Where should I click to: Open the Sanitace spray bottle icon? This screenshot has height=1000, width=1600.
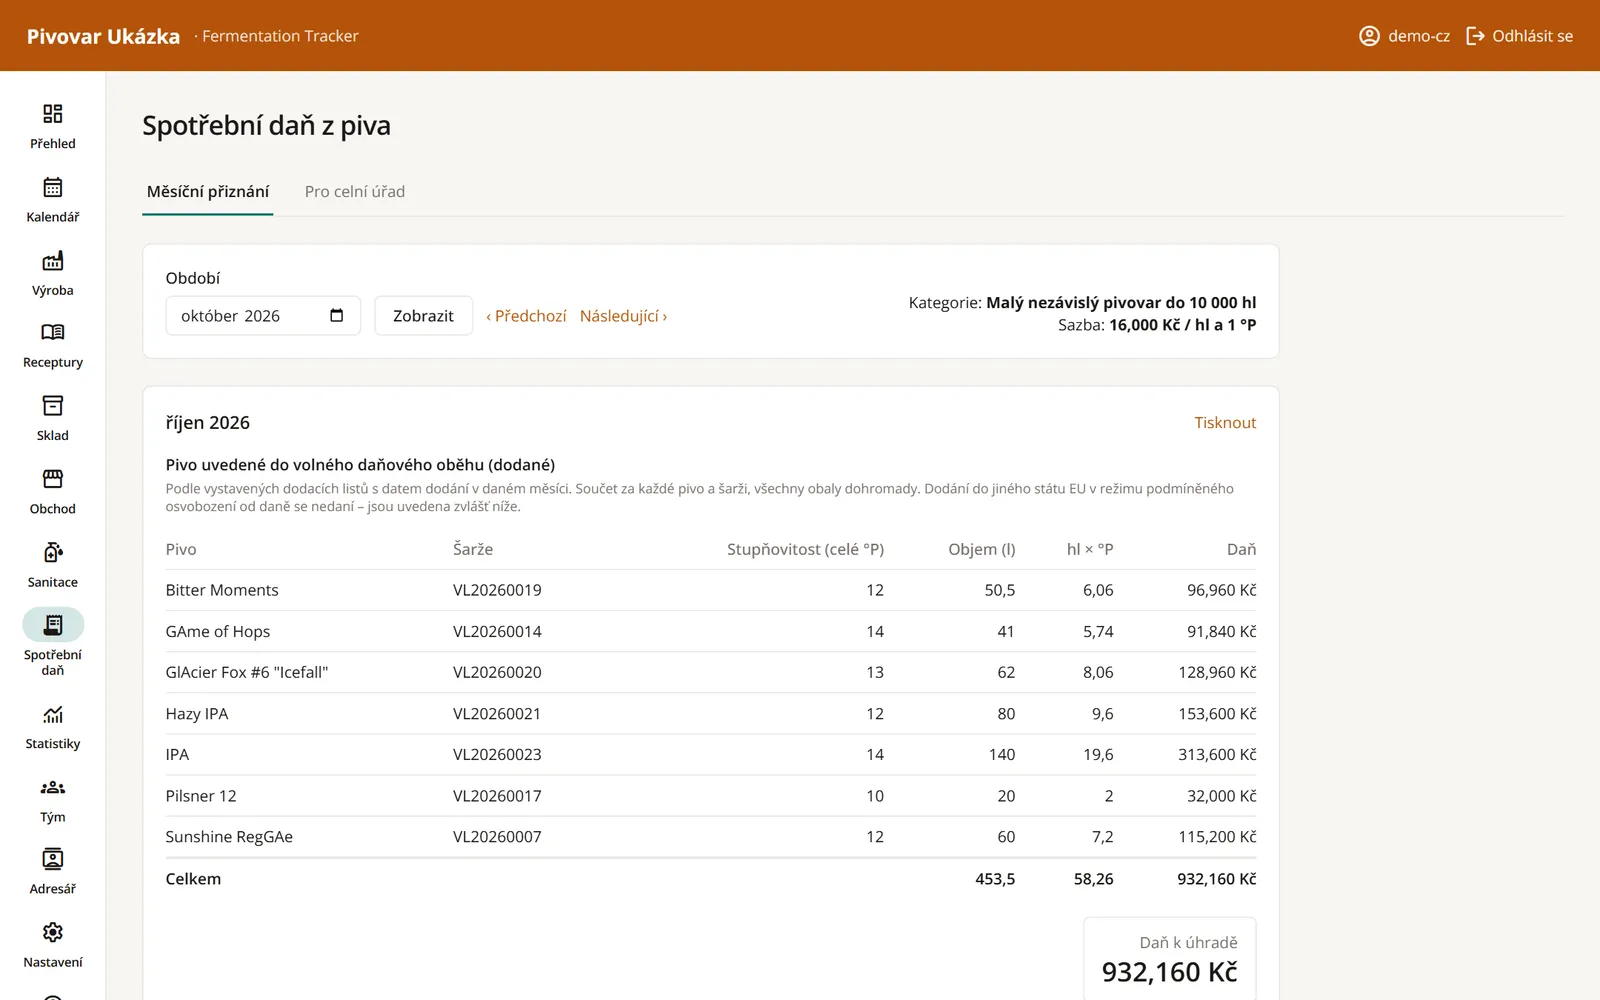[53, 552]
